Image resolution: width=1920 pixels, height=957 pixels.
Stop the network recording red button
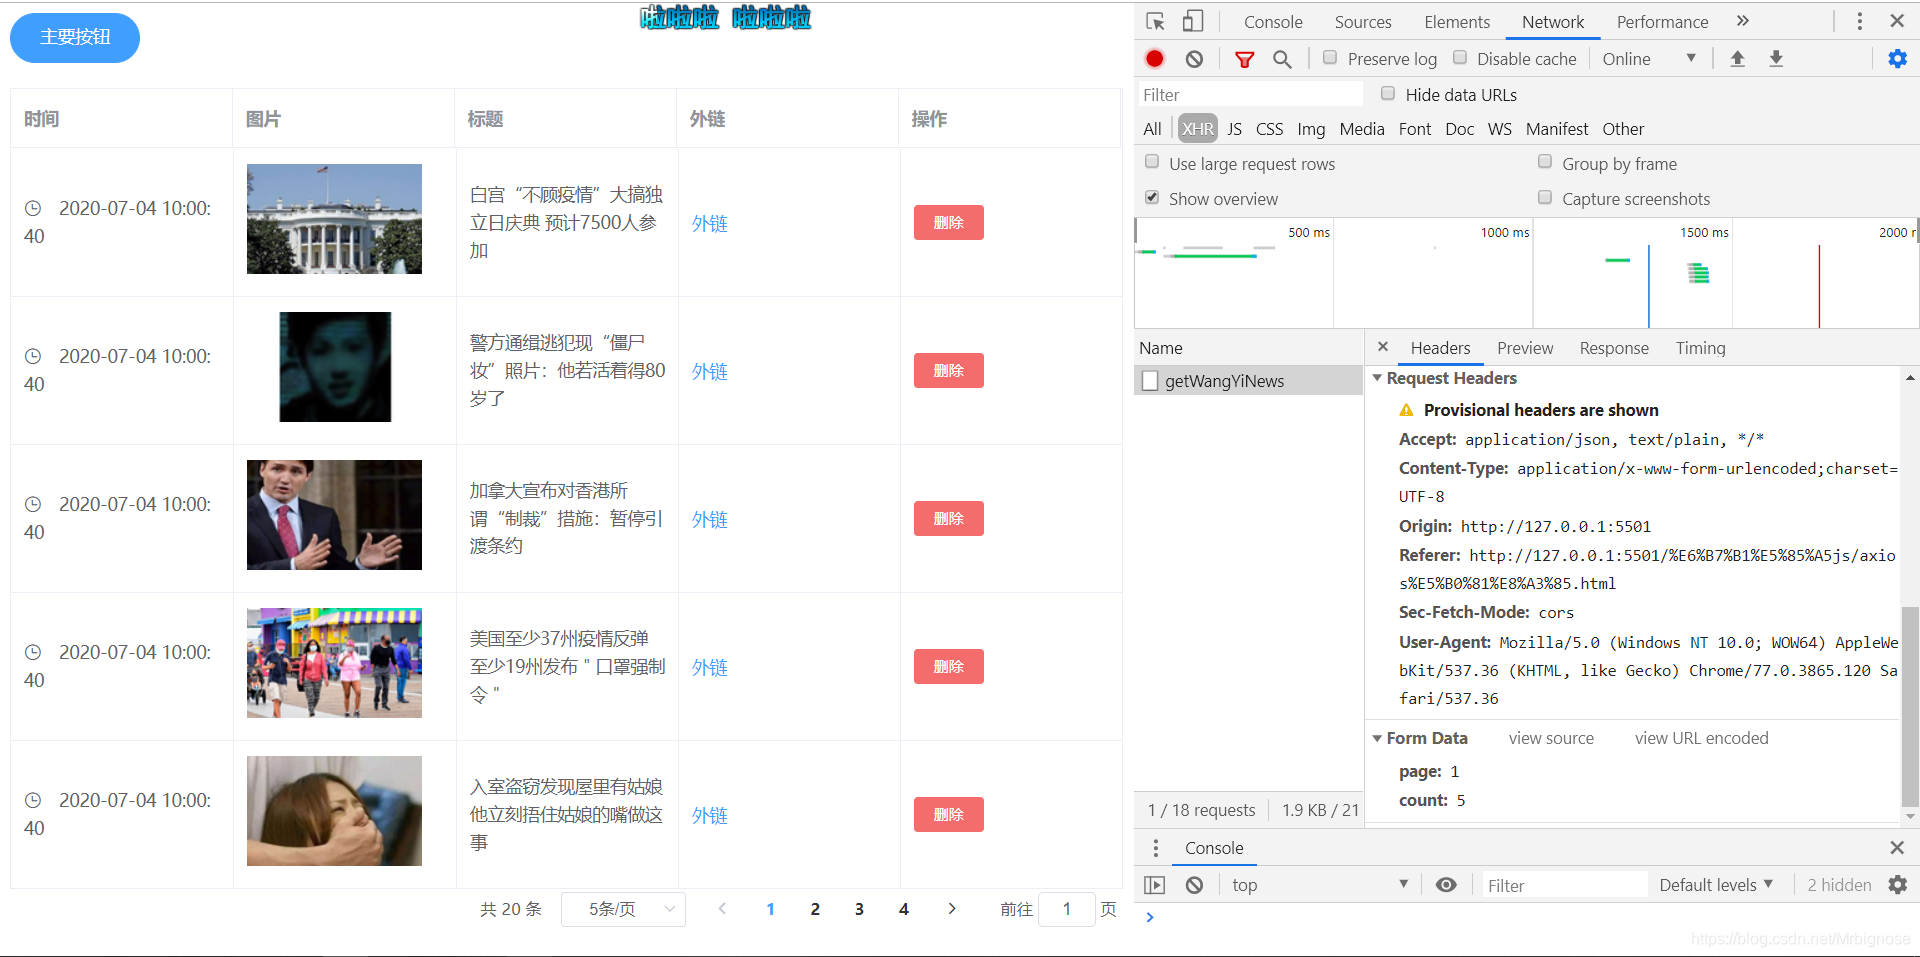1154,58
